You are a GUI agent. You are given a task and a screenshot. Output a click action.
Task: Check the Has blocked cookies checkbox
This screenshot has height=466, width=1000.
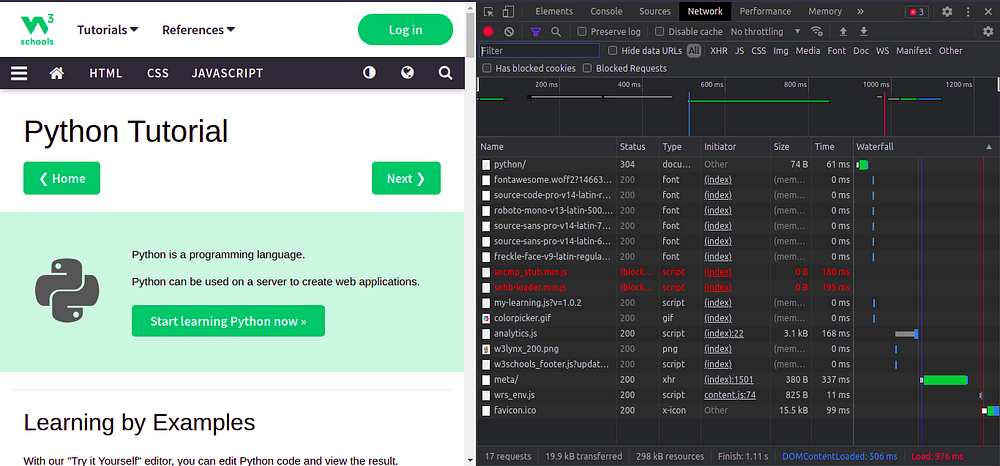487,68
